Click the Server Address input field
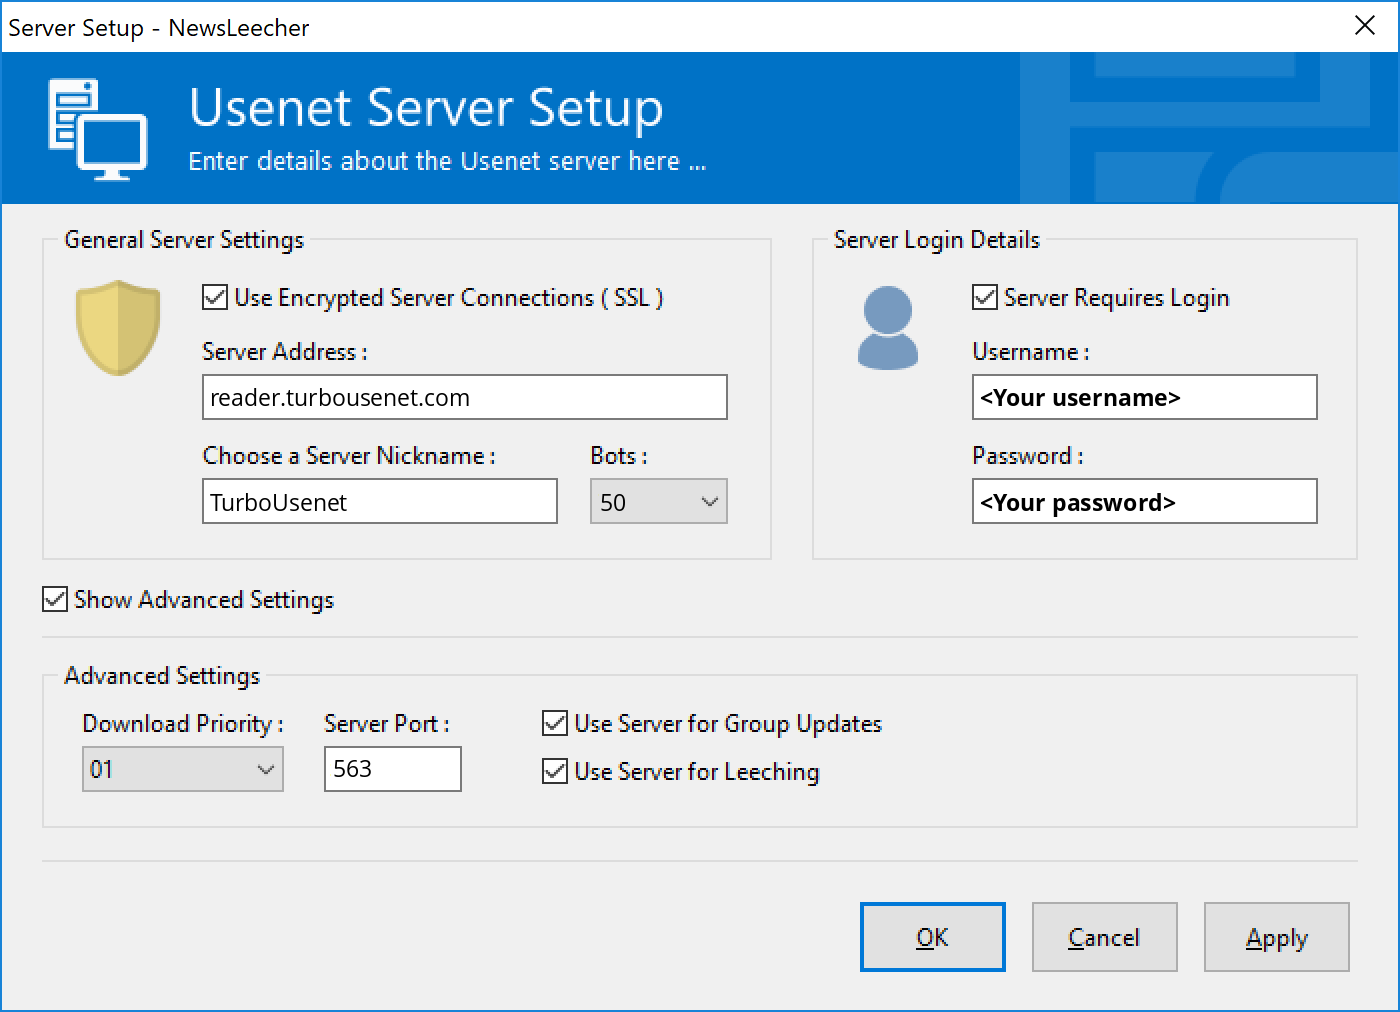Screen dimensions: 1400x1012 click(x=464, y=397)
